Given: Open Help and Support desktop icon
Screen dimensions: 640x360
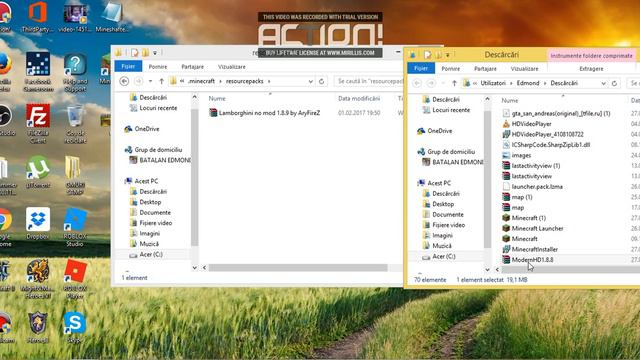Looking at the screenshot, I should click(x=75, y=72).
